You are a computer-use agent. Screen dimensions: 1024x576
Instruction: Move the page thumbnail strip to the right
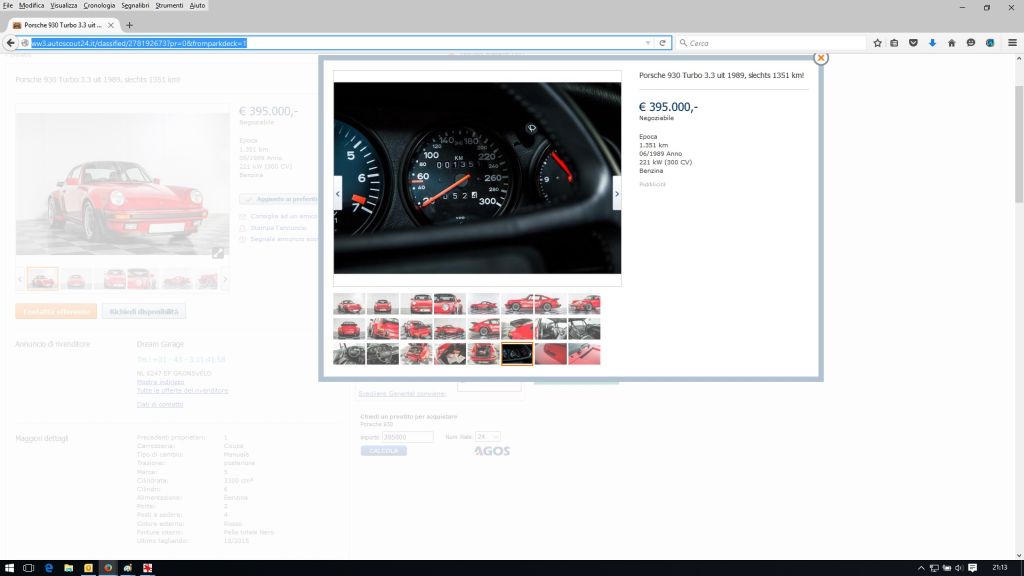225,280
